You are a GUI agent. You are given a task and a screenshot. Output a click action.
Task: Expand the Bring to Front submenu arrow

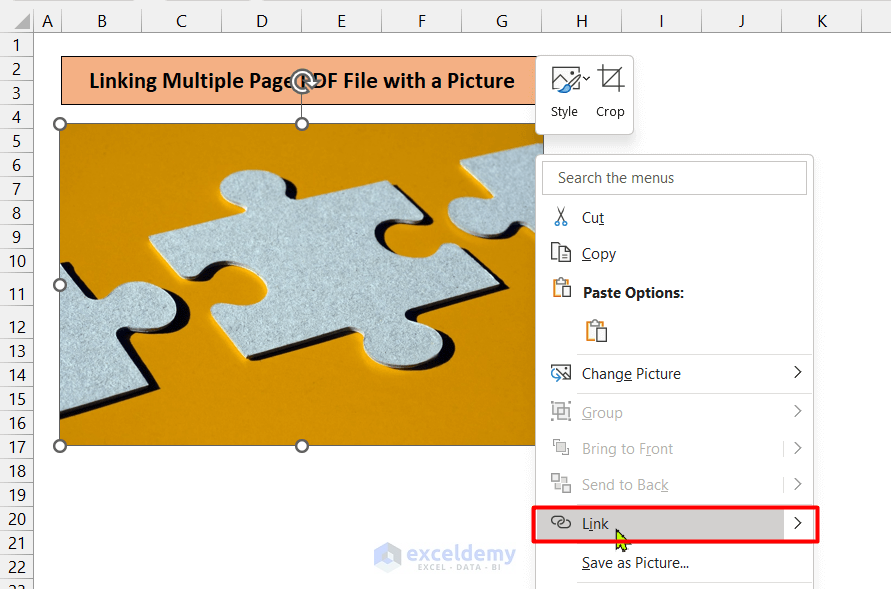[x=798, y=448]
